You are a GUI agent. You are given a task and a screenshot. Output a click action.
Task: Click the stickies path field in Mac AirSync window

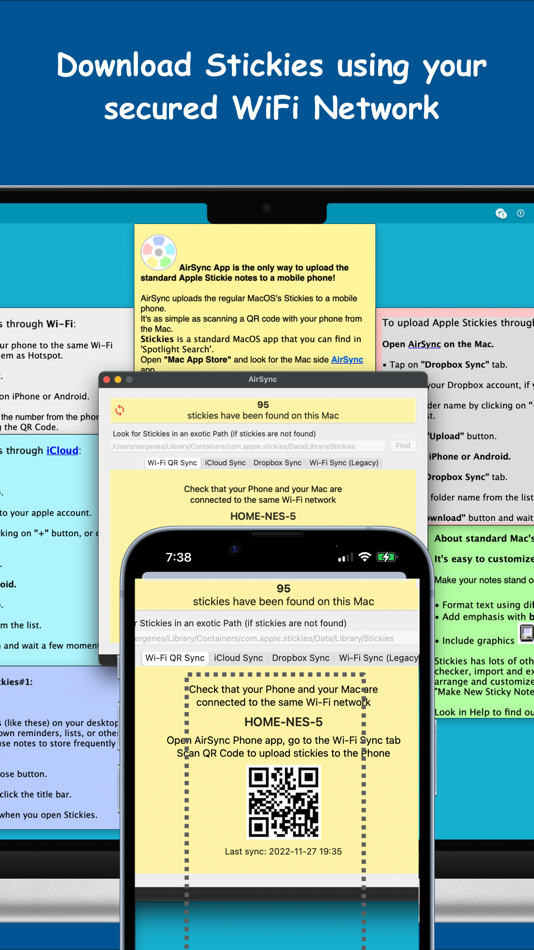(x=247, y=446)
